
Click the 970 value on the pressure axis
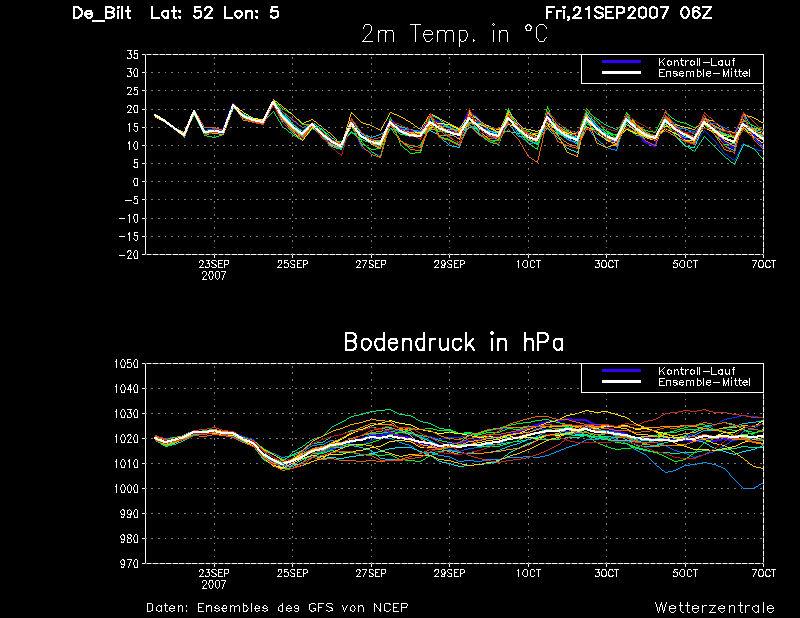[130, 564]
